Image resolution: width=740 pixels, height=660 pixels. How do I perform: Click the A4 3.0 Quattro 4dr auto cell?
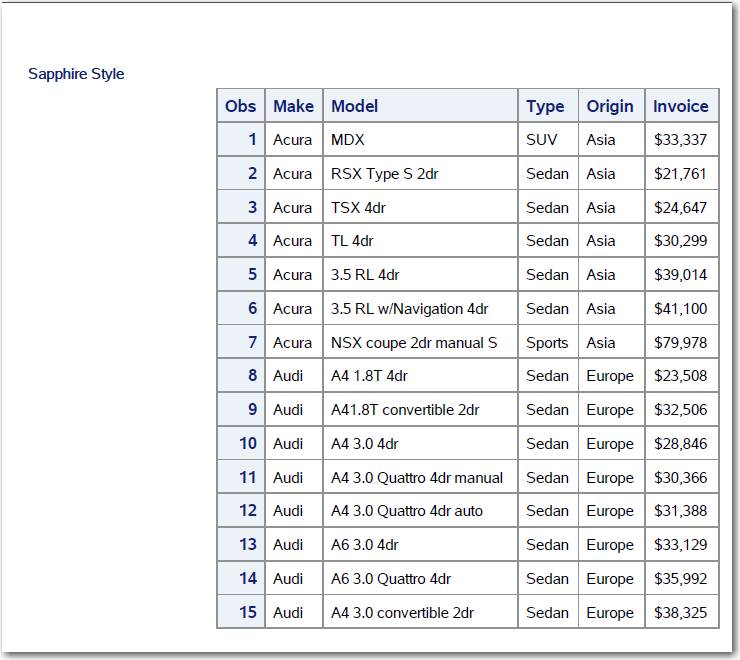click(407, 511)
